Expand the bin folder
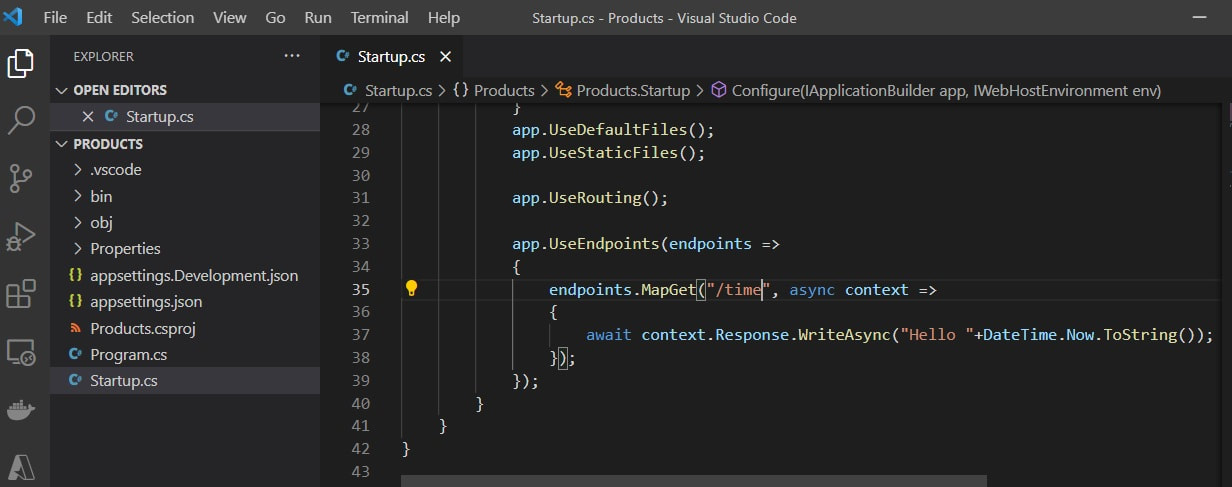The image size is (1232, 487). tap(79, 196)
